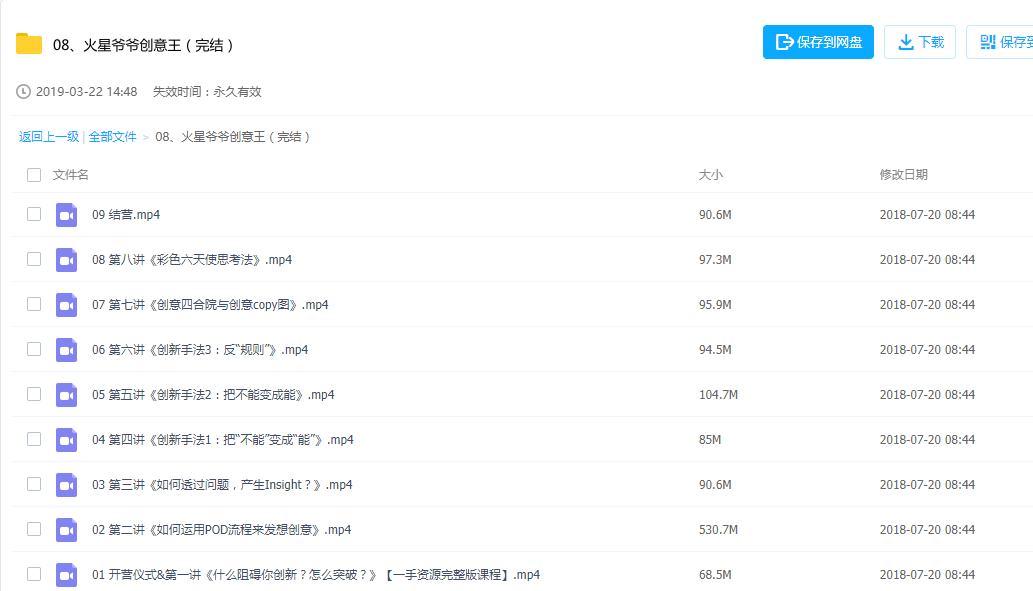1033x591 pixels.
Task: Open 01 开营仪式&第一讲 video file
Action: coord(316,575)
